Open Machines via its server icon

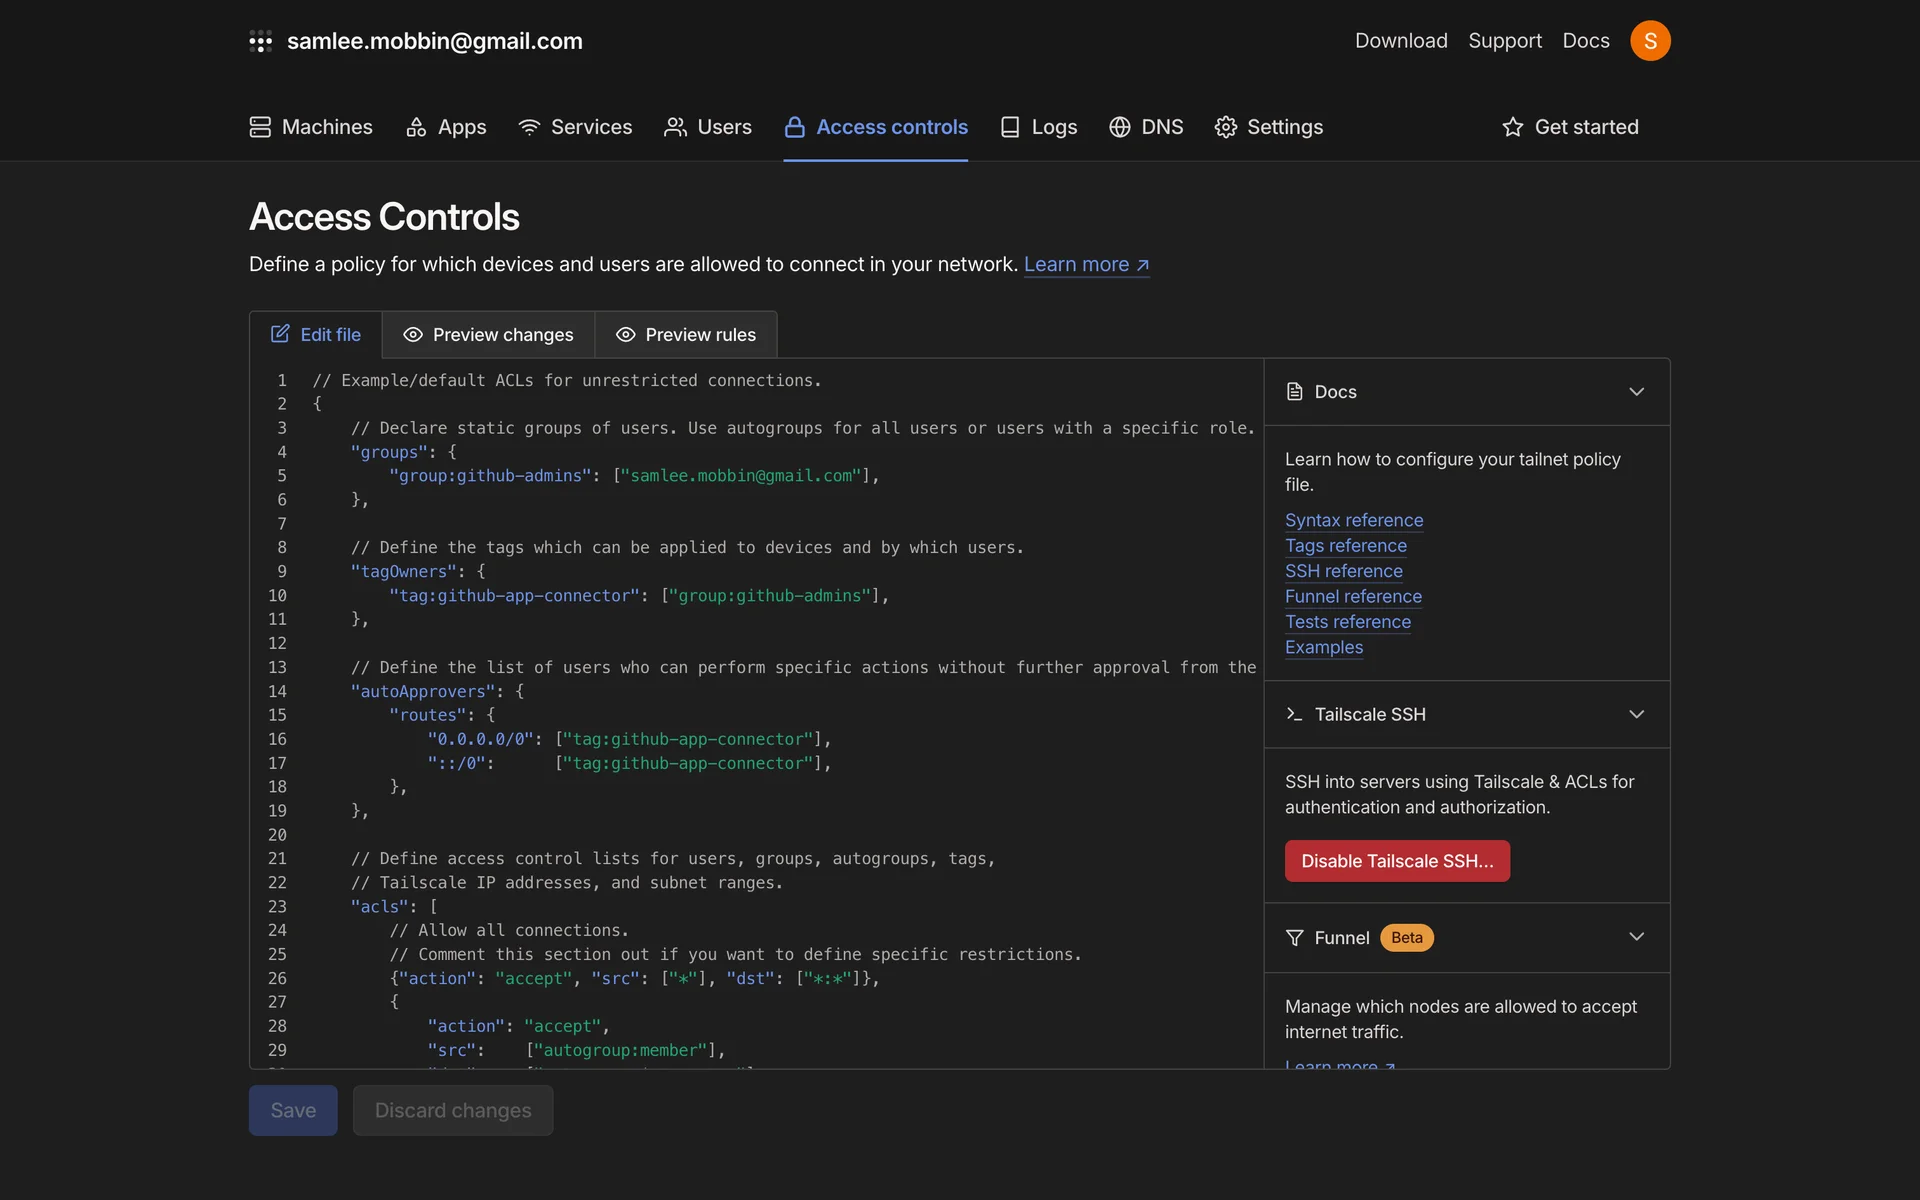click(x=260, y=127)
